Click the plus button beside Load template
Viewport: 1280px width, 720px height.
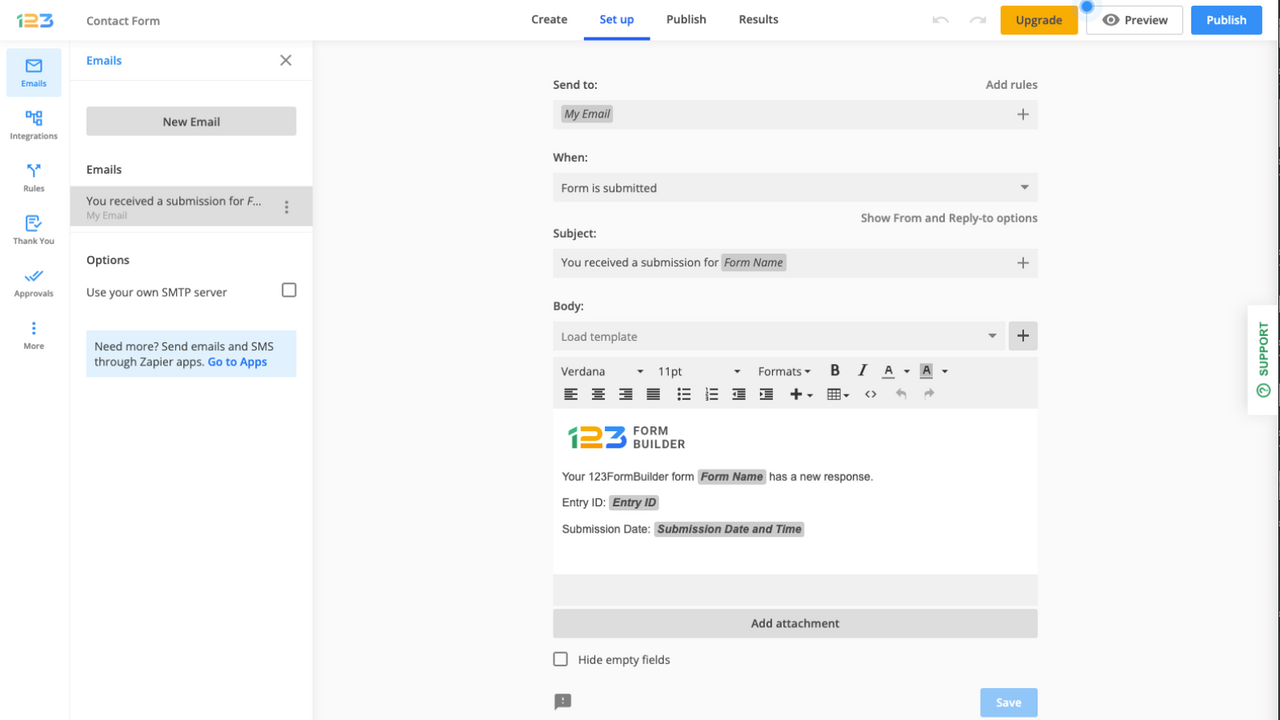[x=1023, y=336]
